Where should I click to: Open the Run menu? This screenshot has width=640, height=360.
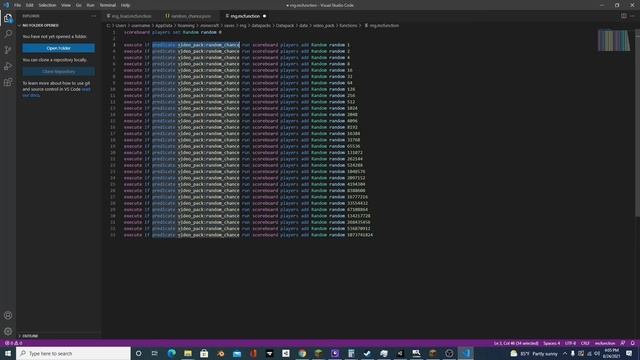click(x=91, y=5)
